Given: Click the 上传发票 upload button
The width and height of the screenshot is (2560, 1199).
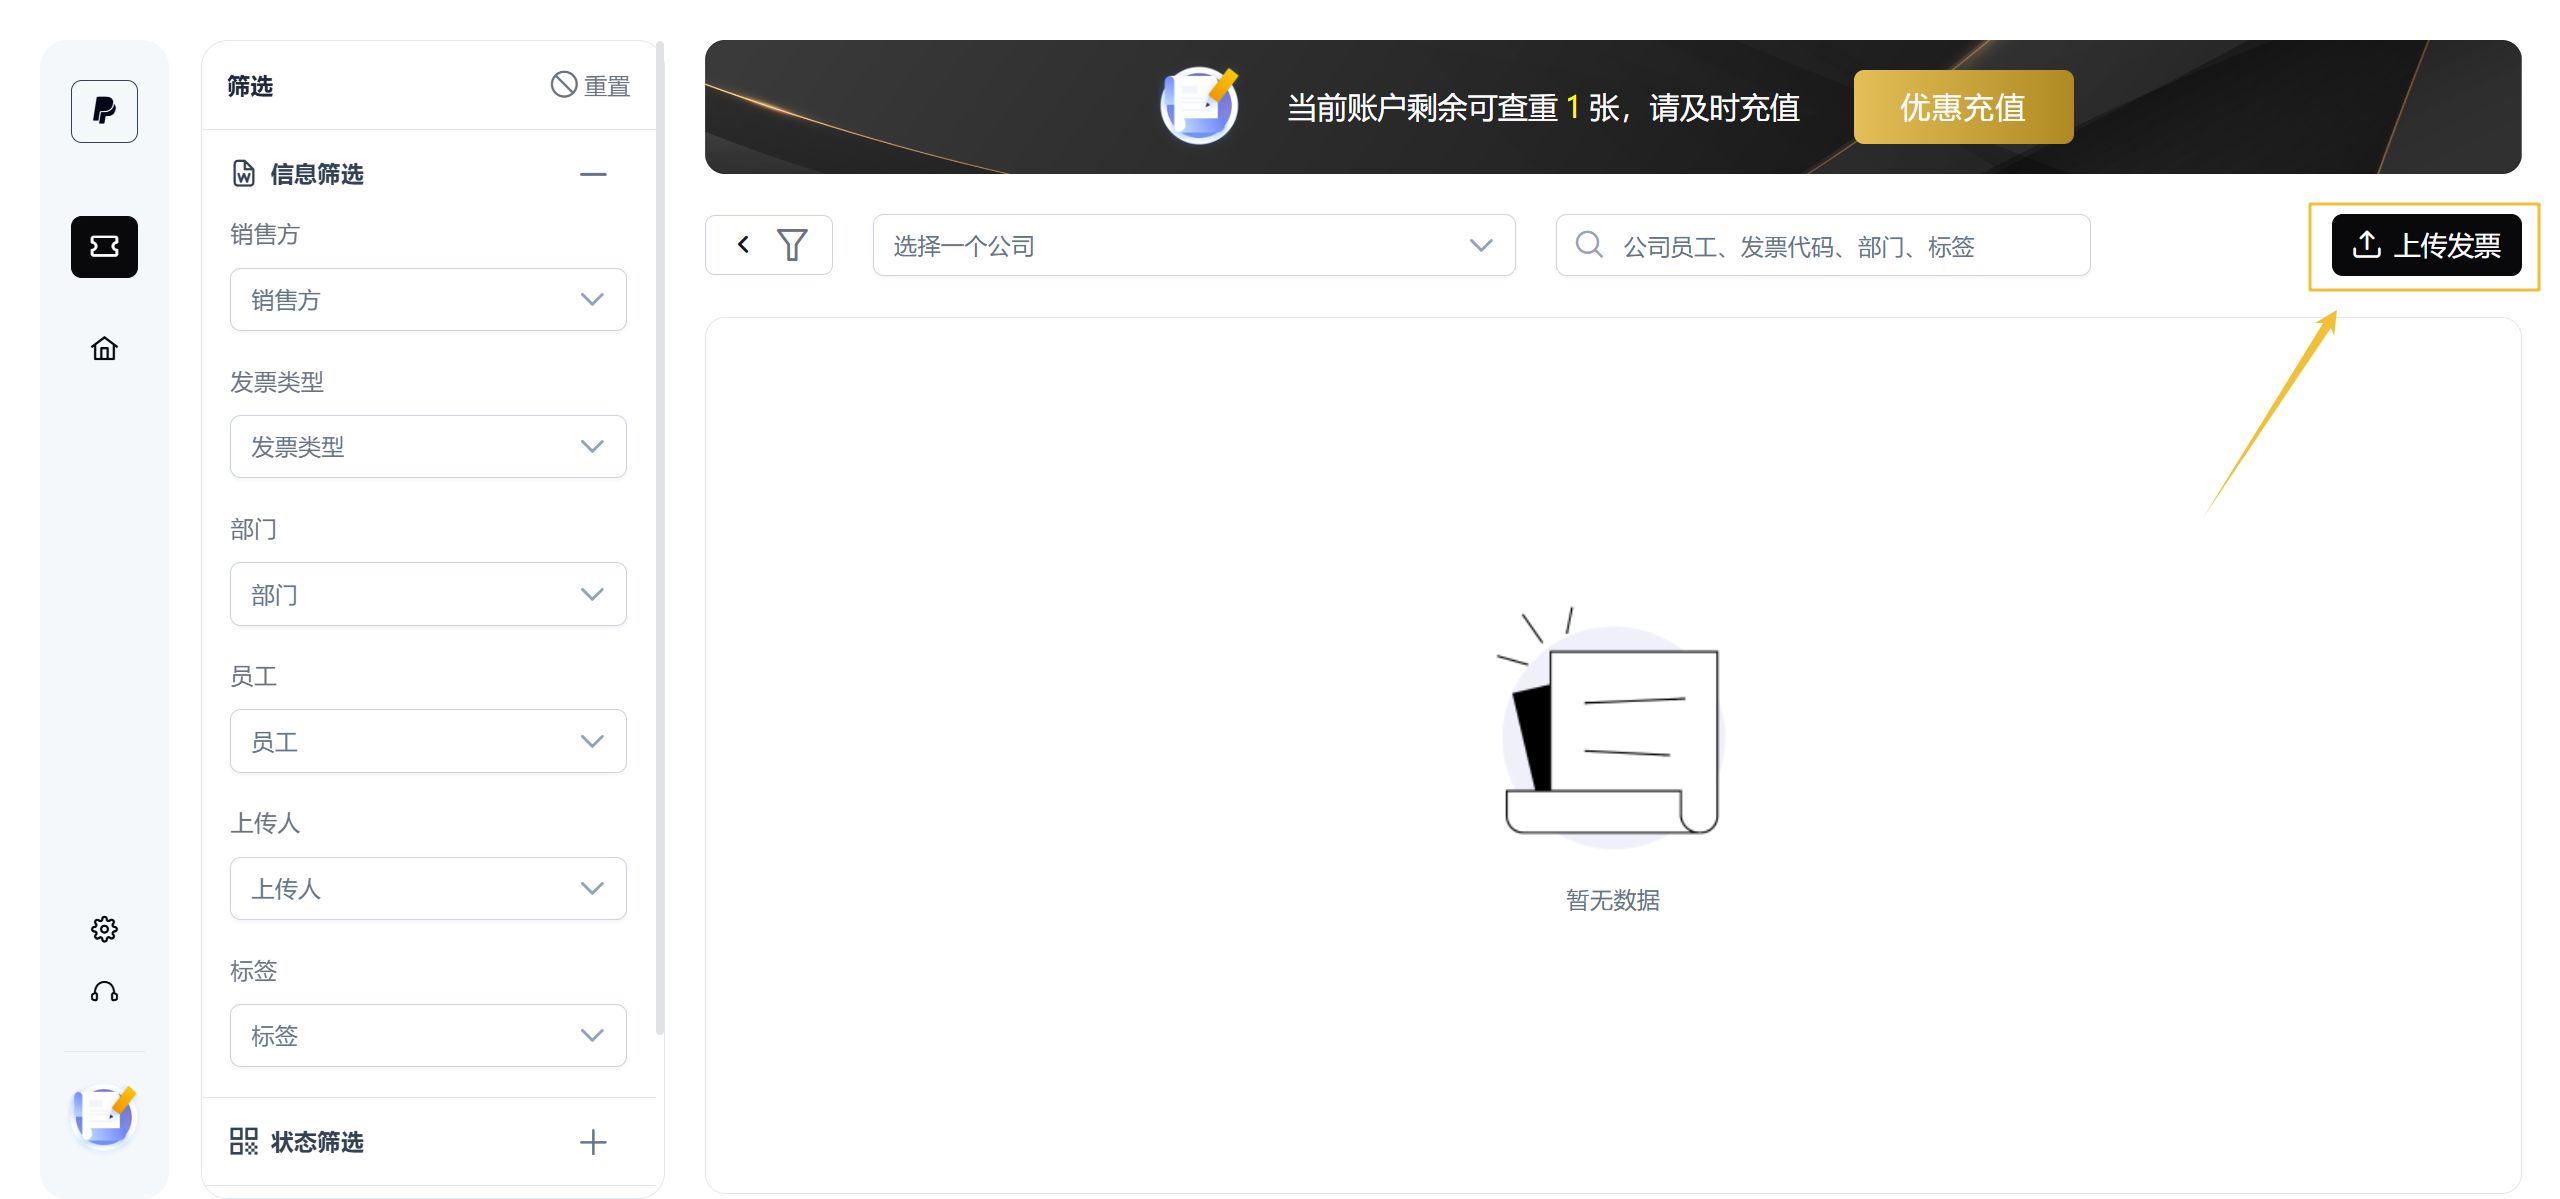Looking at the screenshot, I should (x=2426, y=245).
